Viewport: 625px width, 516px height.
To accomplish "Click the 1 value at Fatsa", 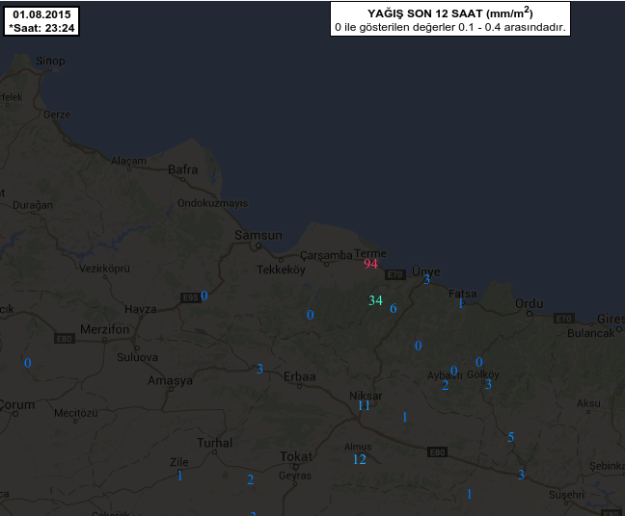I will tap(460, 304).
